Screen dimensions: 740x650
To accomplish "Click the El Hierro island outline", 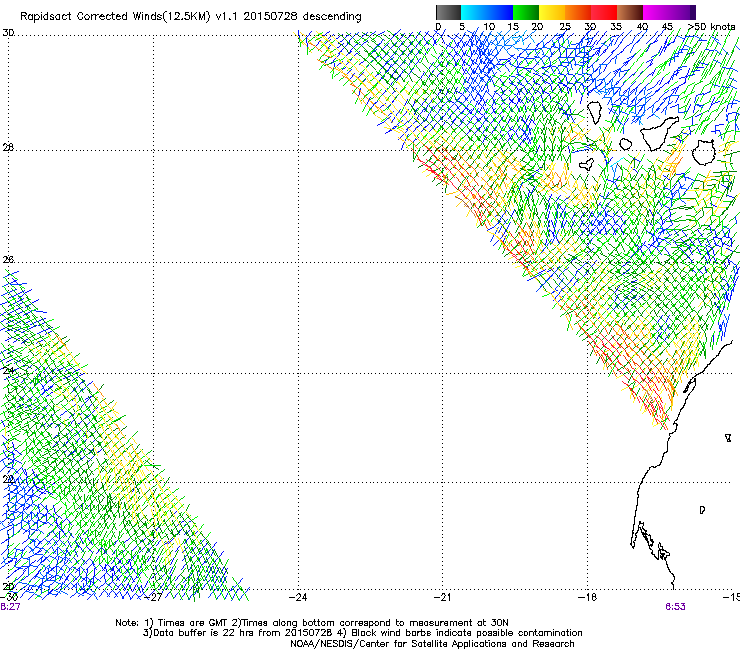I will [587, 164].
